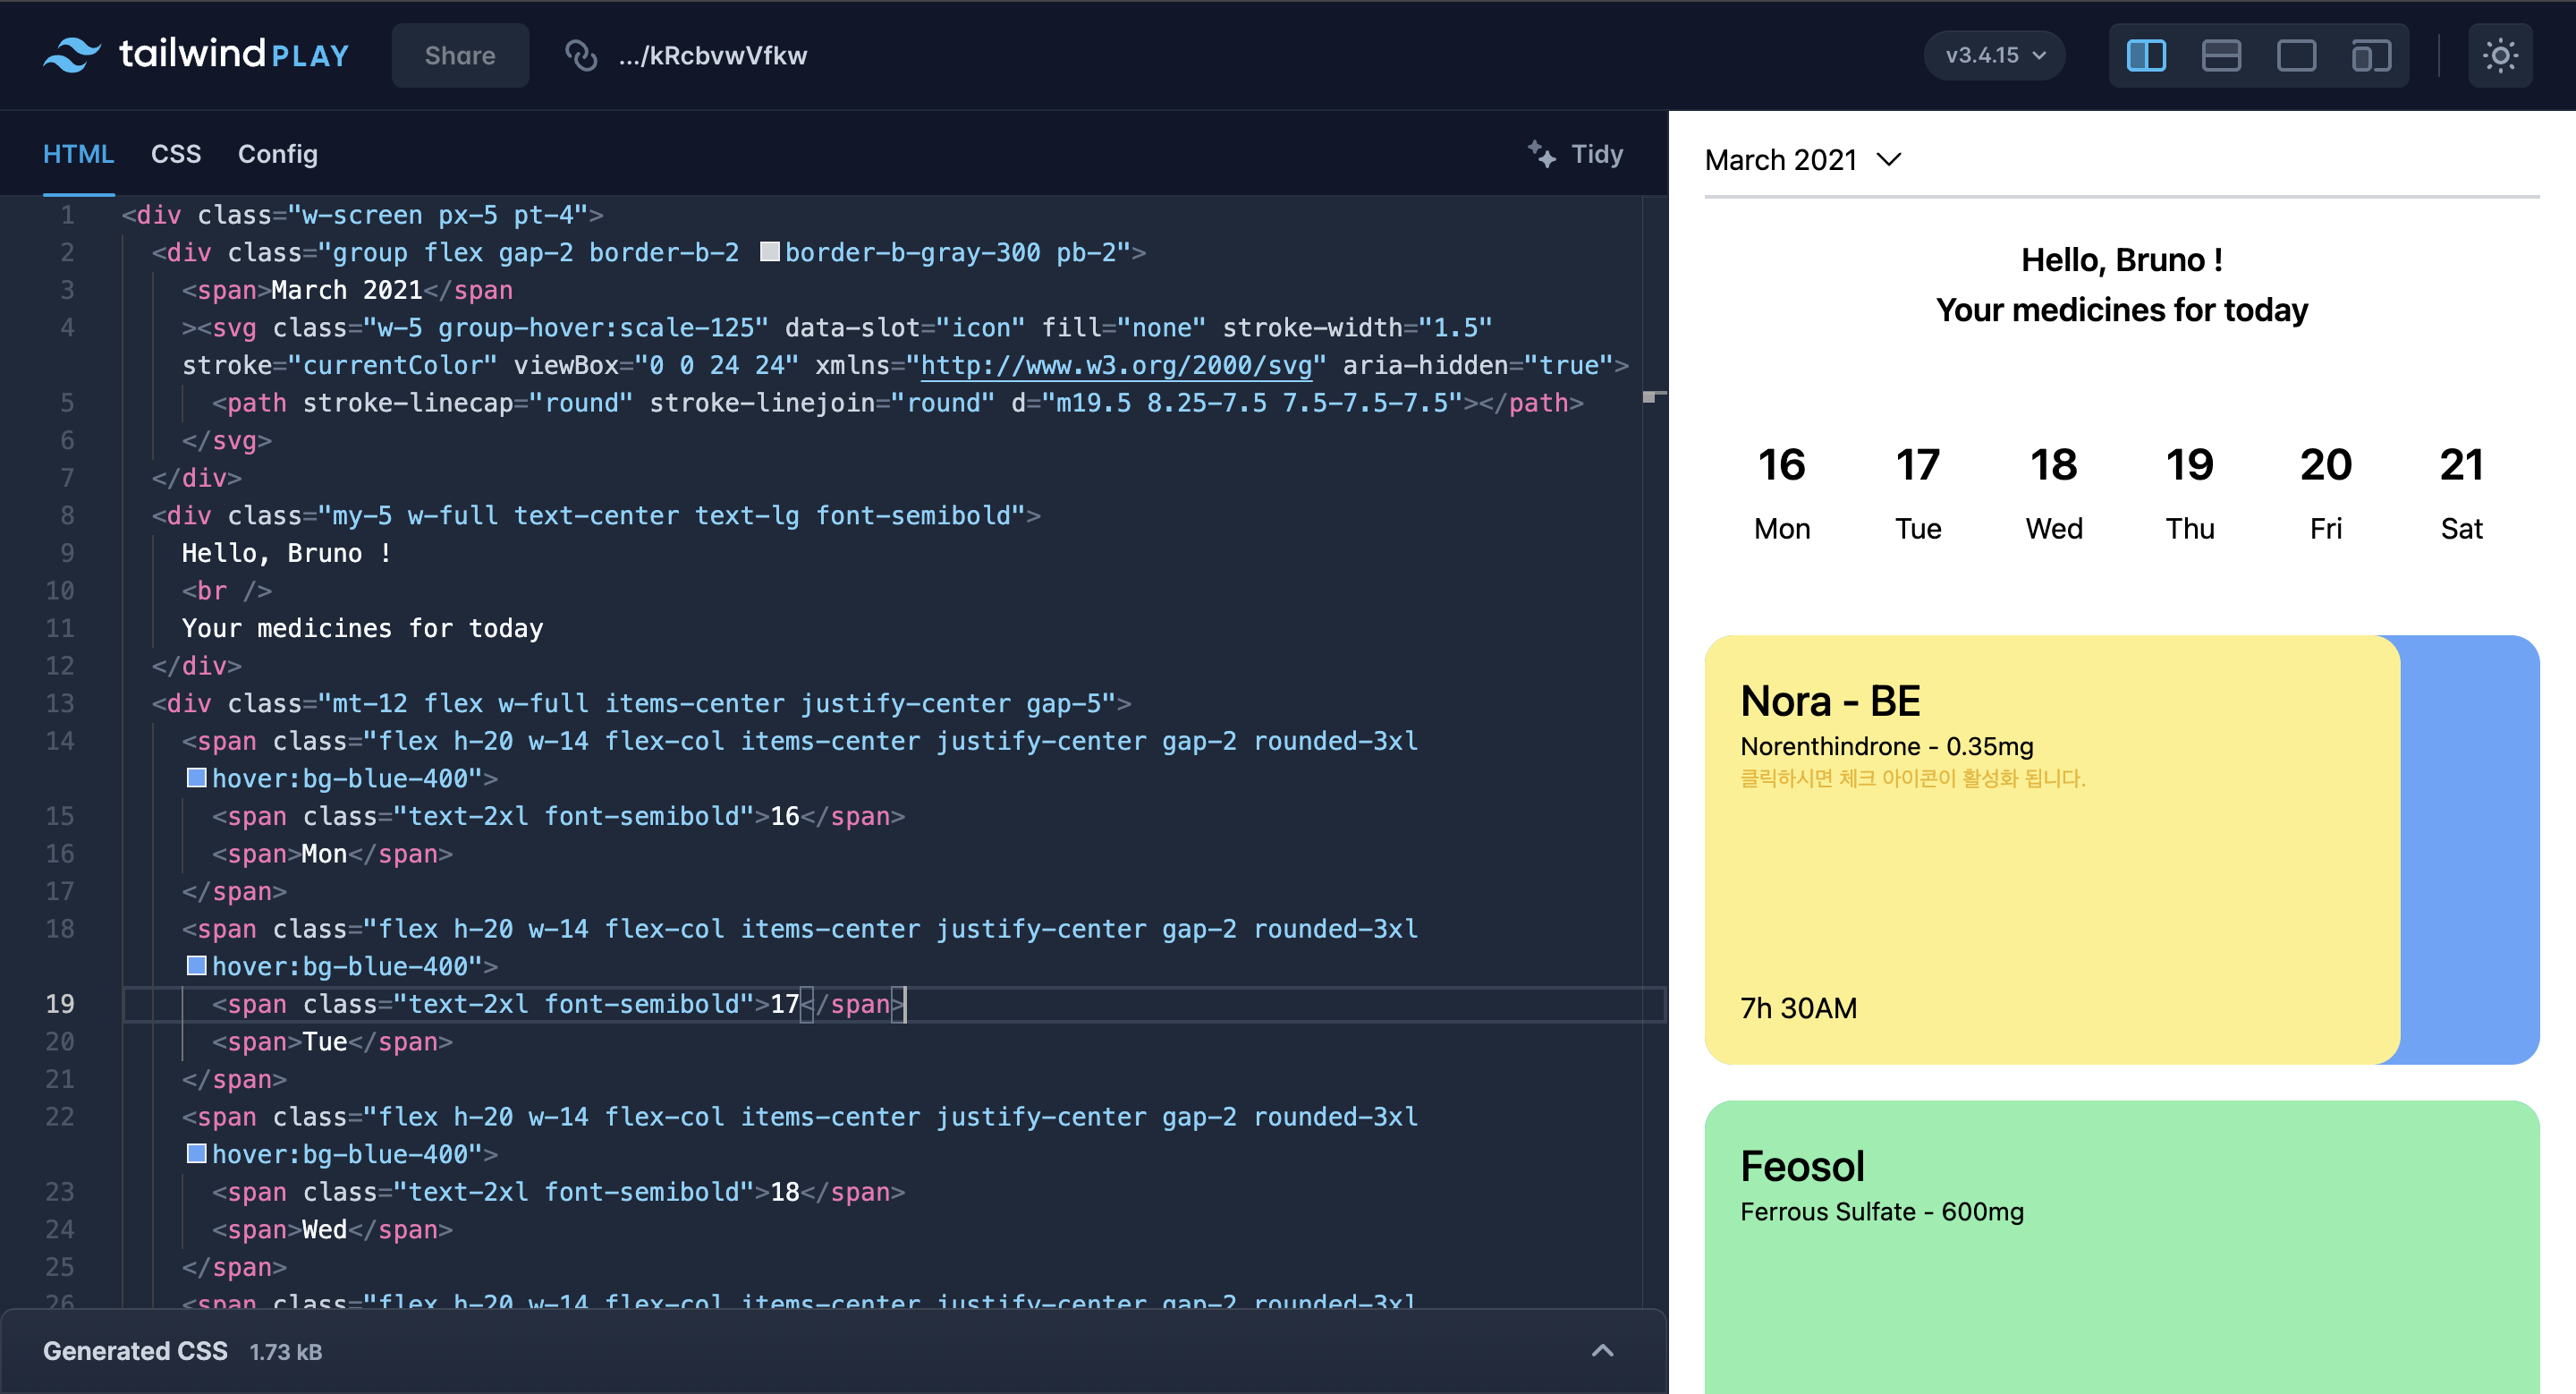Copy the link icon beside kRcbvwVfkw
The width and height of the screenshot is (2576, 1394).
pos(580,55)
